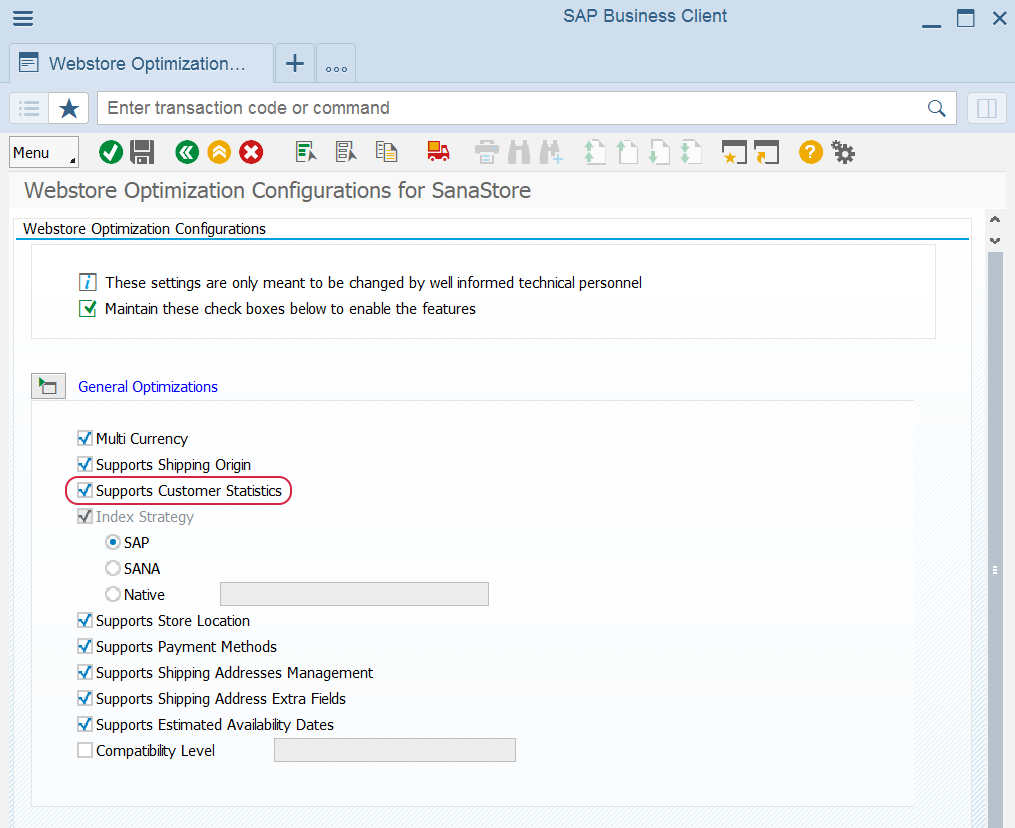Click the General Optimizations collapse button

tap(49, 386)
